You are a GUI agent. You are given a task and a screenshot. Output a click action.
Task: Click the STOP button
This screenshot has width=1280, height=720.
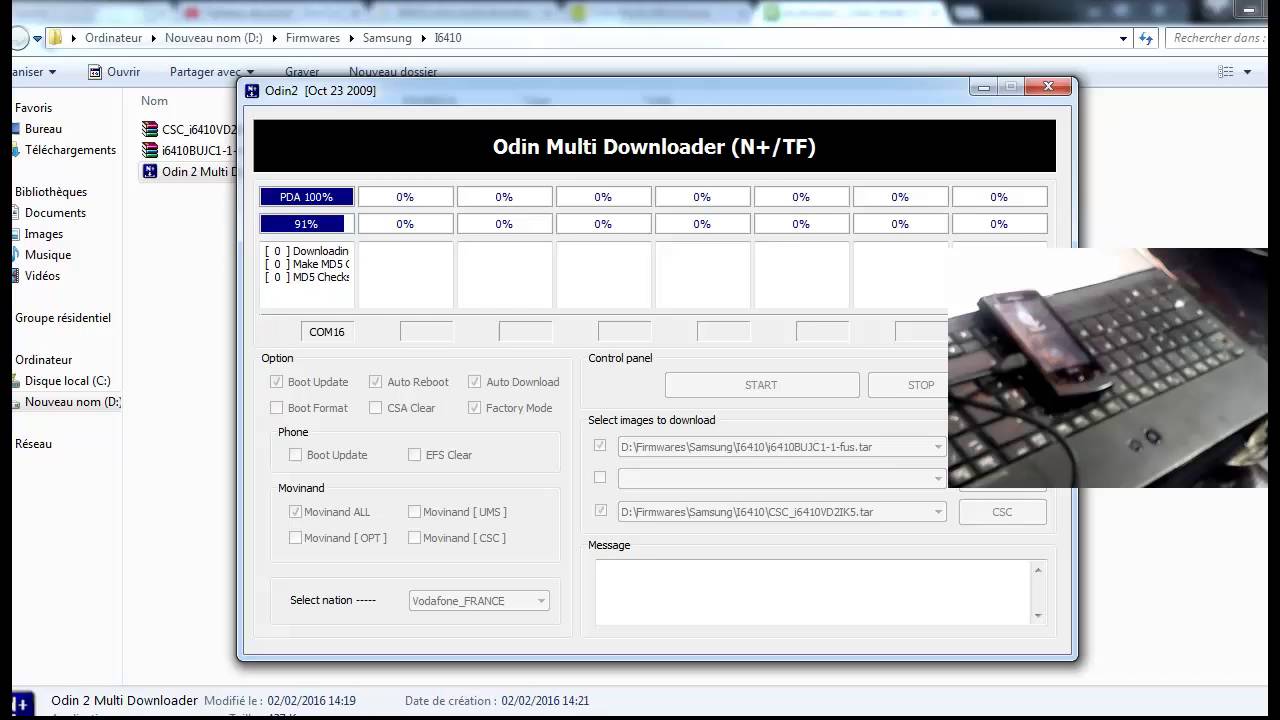coord(908,385)
